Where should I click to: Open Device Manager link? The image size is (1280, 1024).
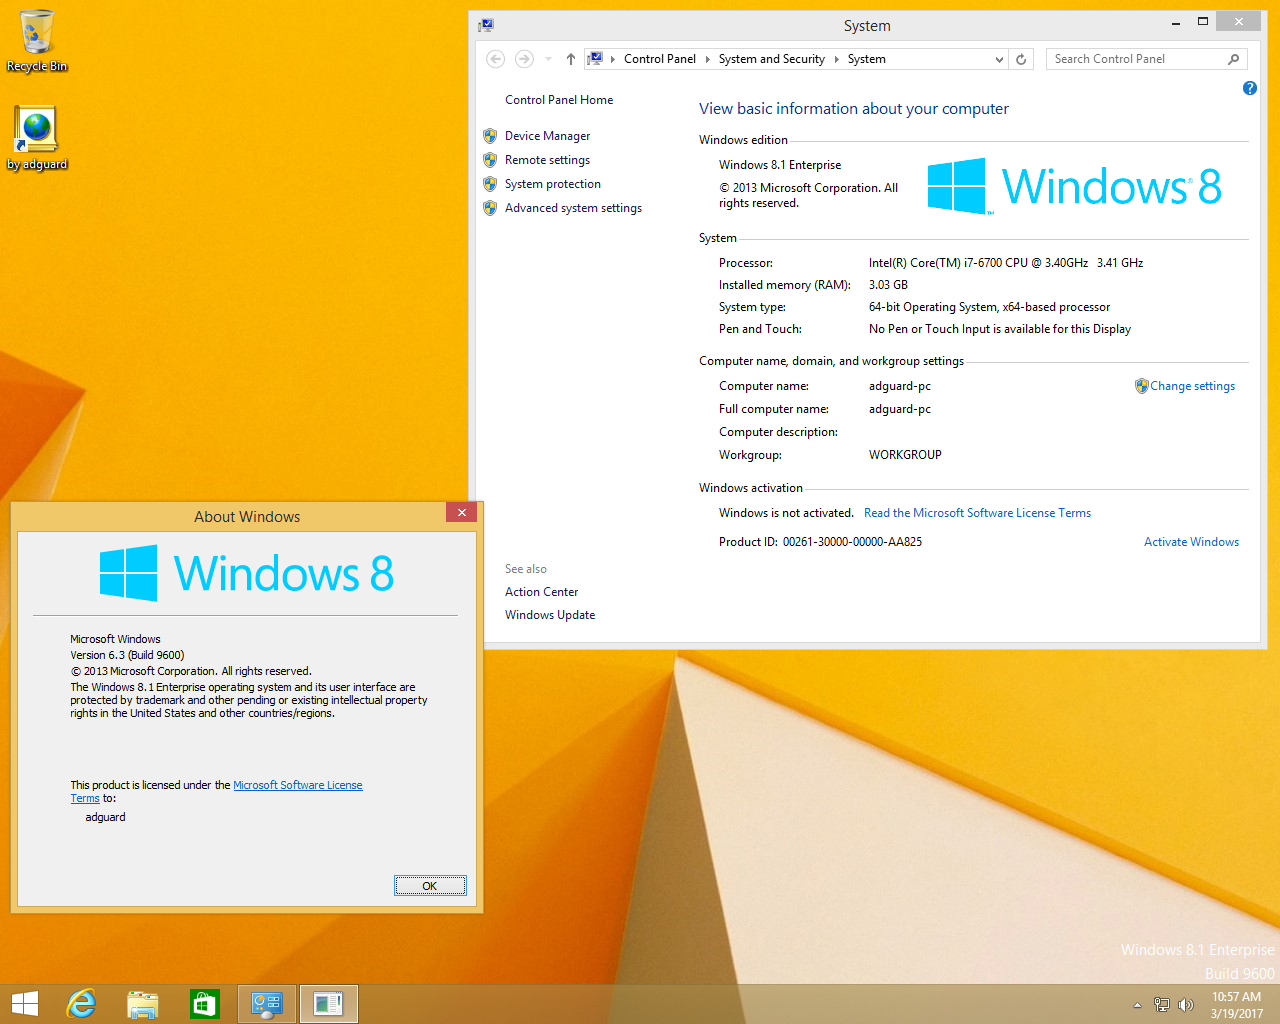(548, 136)
